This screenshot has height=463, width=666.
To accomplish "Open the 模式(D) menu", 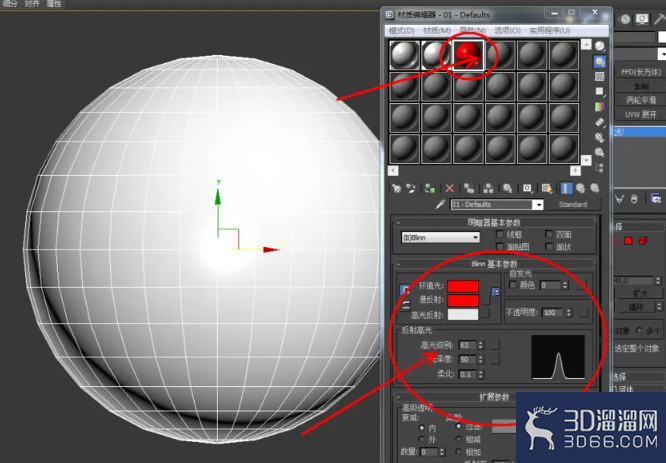I will click(401, 31).
